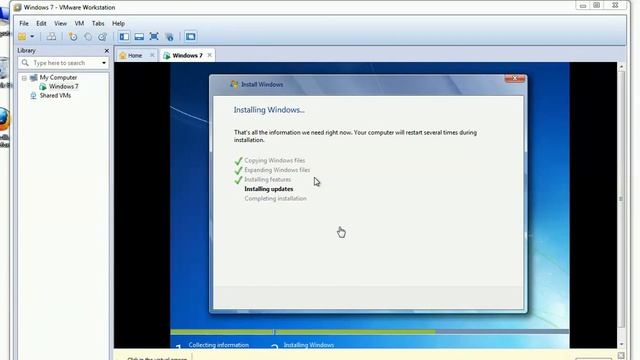
Task: Open the File menu
Action: tap(24, 23)
